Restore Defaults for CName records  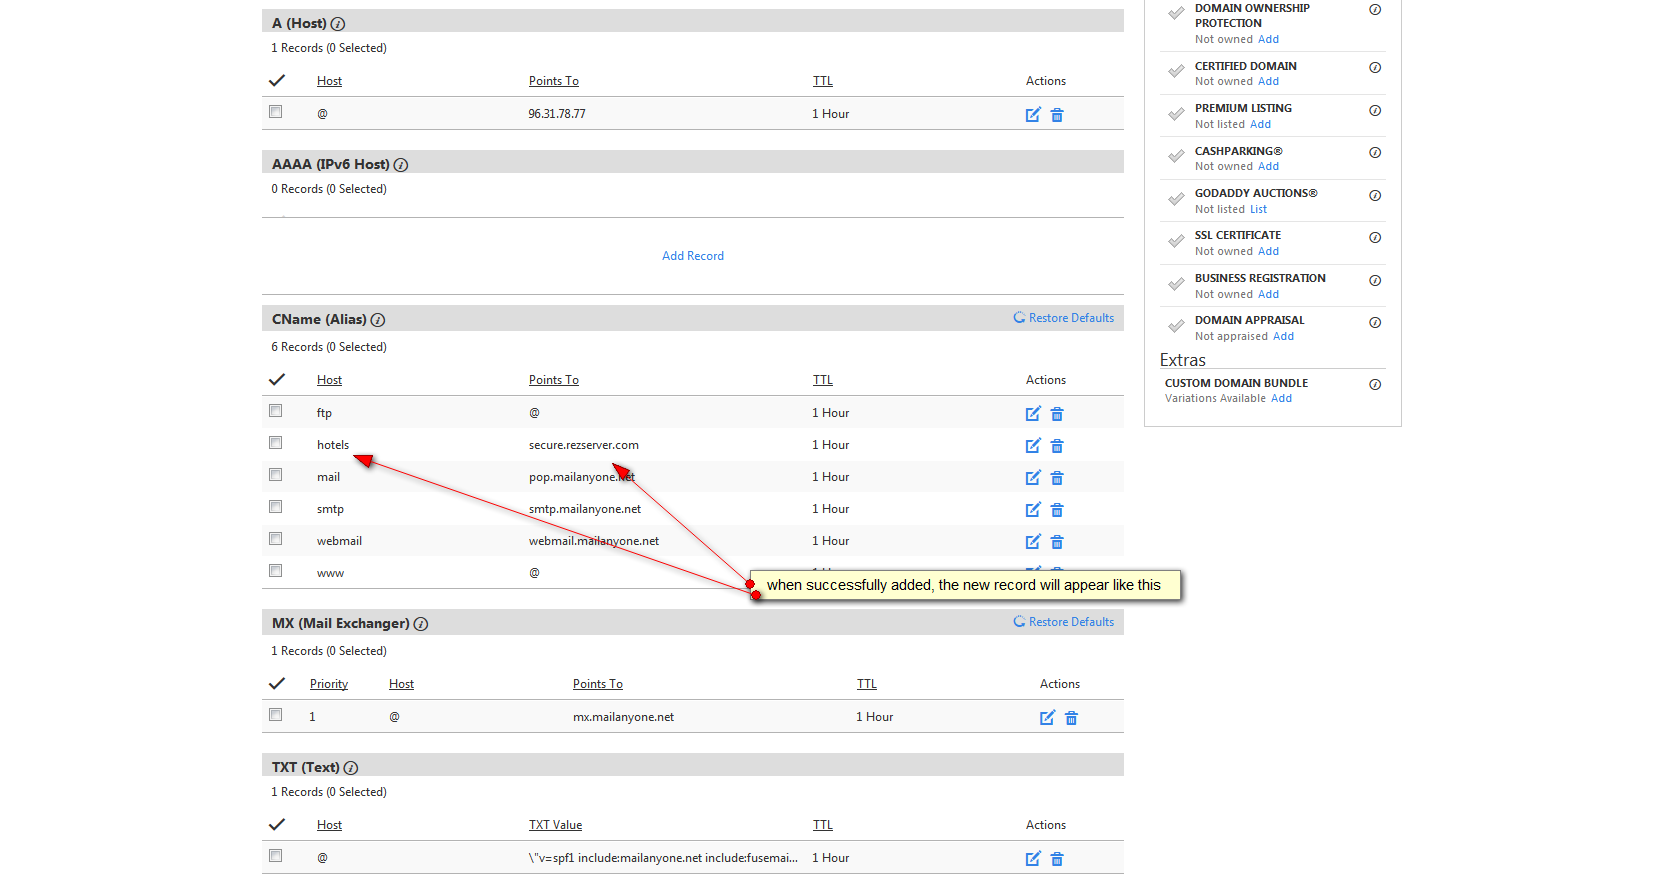tap(1063, 318)
